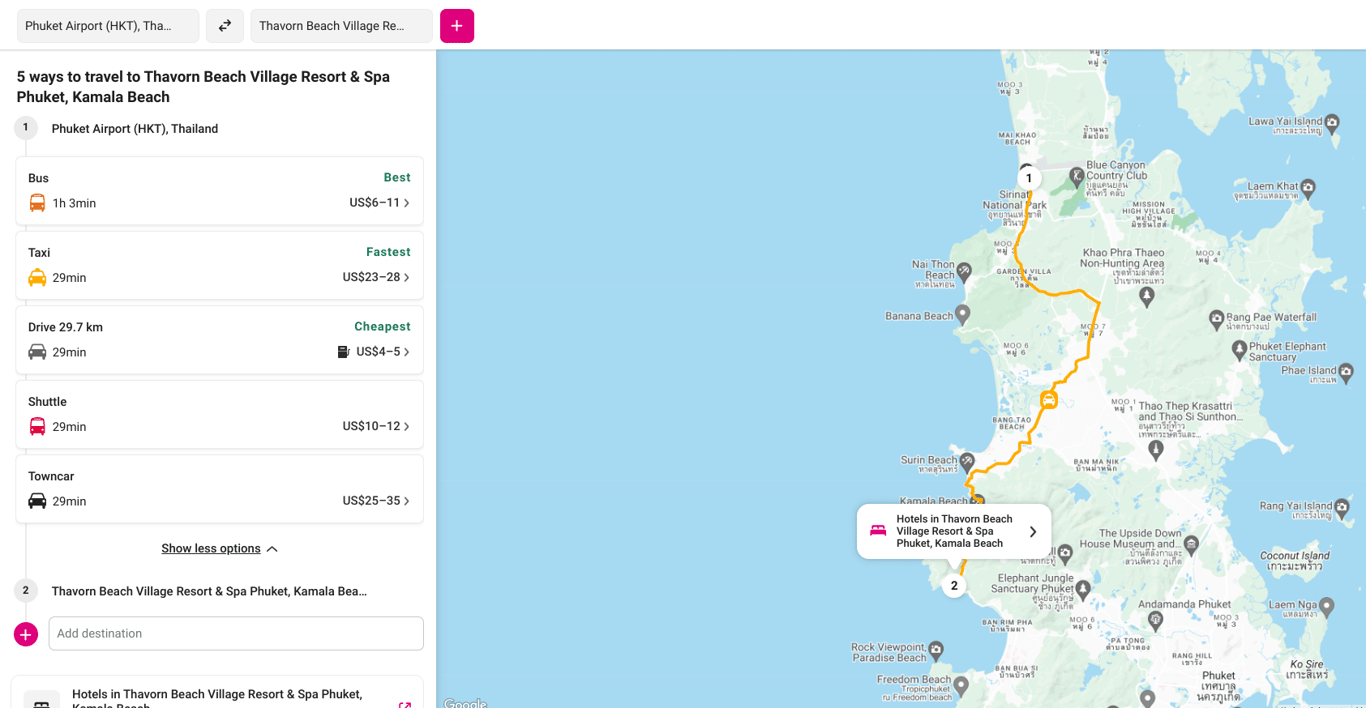The height and width of the screenshot is (708, 1366).
Task: Collapse list with Show less options
Action: click(219, 549)
